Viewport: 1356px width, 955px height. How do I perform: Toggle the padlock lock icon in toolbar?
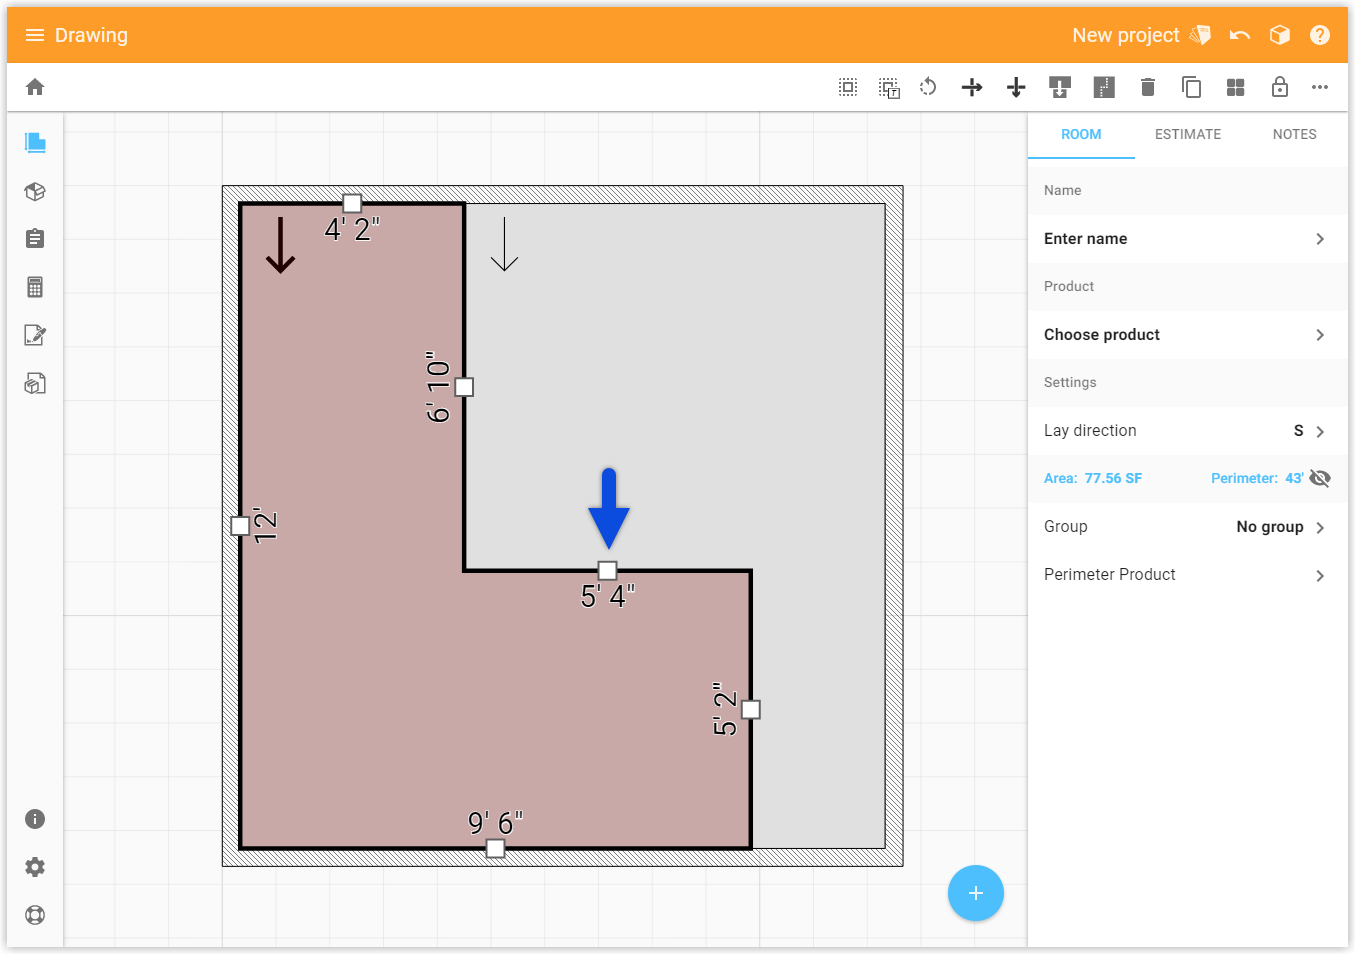[1280, 87]
